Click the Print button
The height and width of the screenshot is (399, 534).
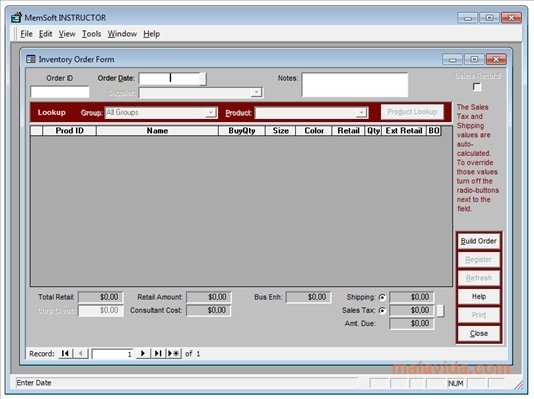(x=478, y=315)
